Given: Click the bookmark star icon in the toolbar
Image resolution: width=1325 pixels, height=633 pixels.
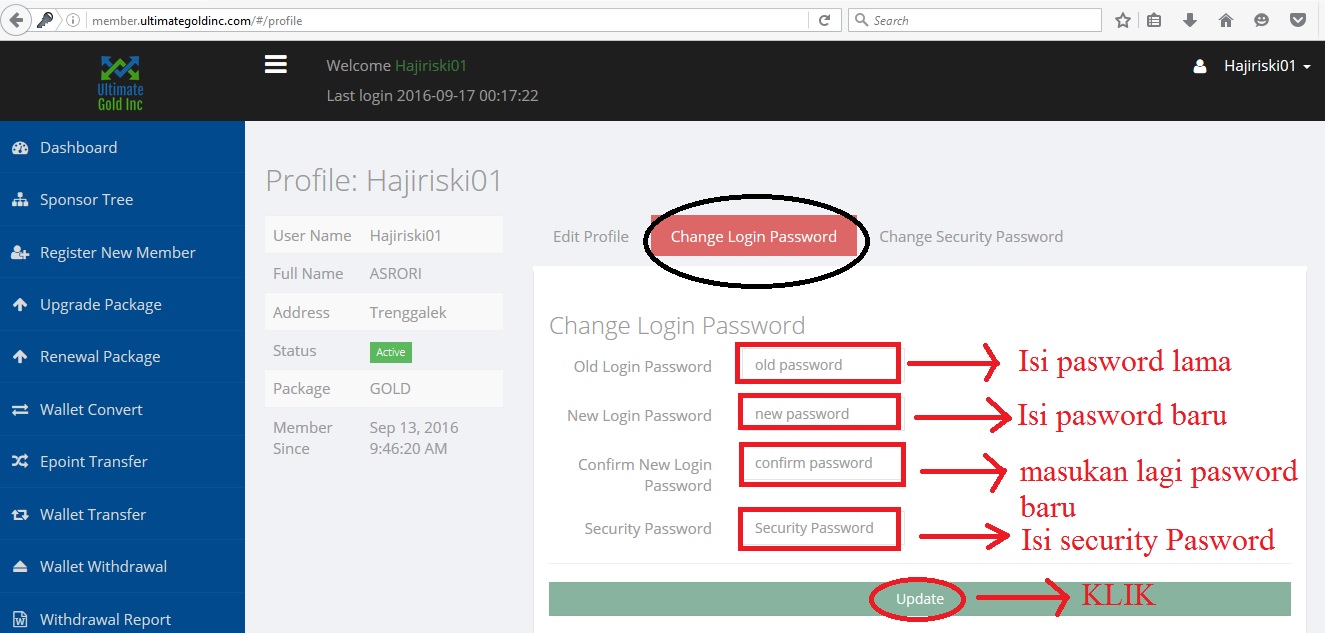Looking at the screenshot, I should [x=1122, y=19].
